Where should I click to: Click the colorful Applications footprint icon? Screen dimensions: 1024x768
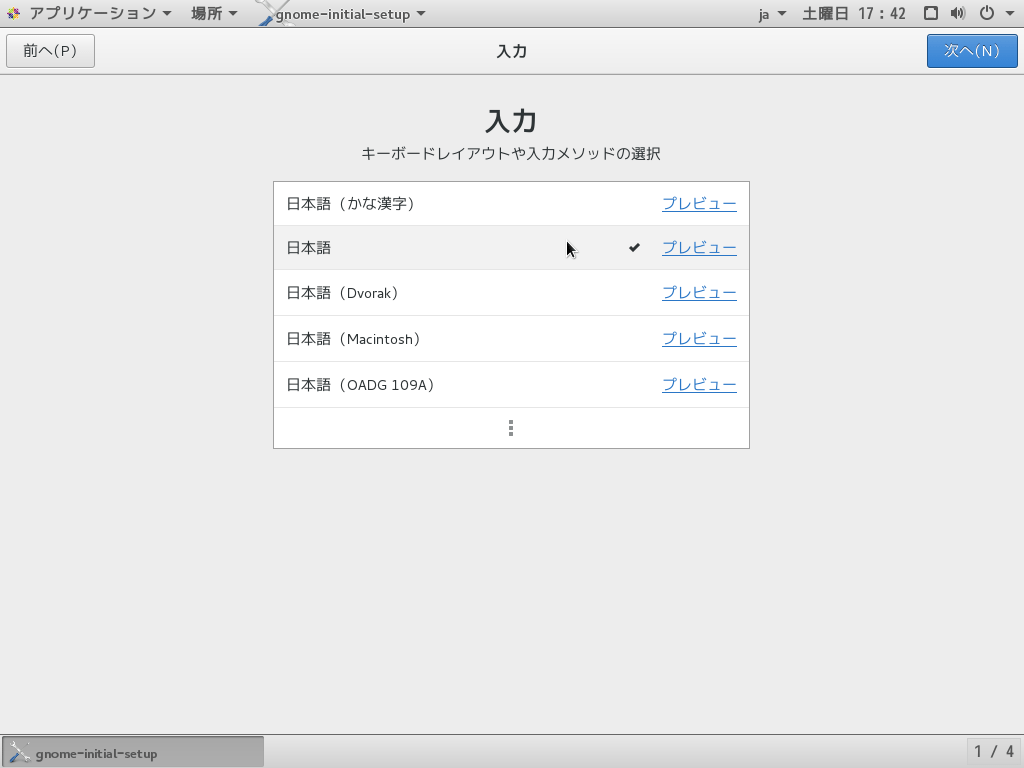coord(13,13)
